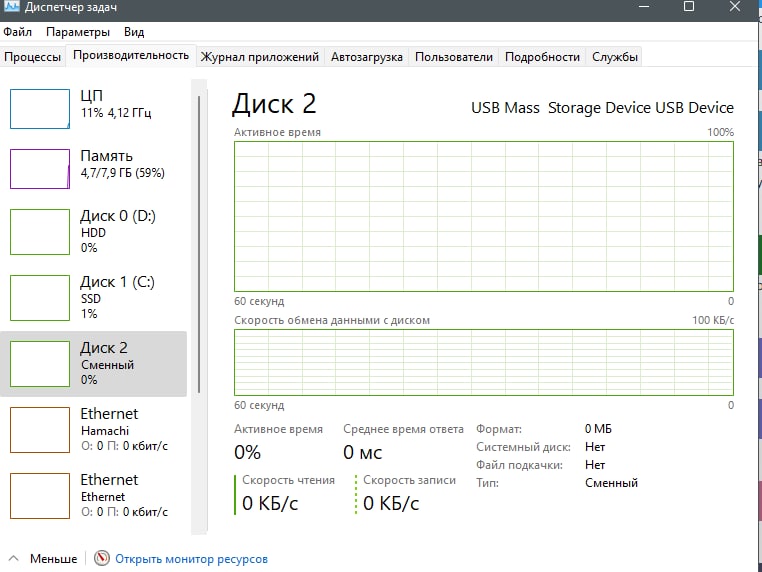Viewport: 762px width, 572px height.
Task: Click the 100 КБ/с graph scale label
Action: (713, 320)
